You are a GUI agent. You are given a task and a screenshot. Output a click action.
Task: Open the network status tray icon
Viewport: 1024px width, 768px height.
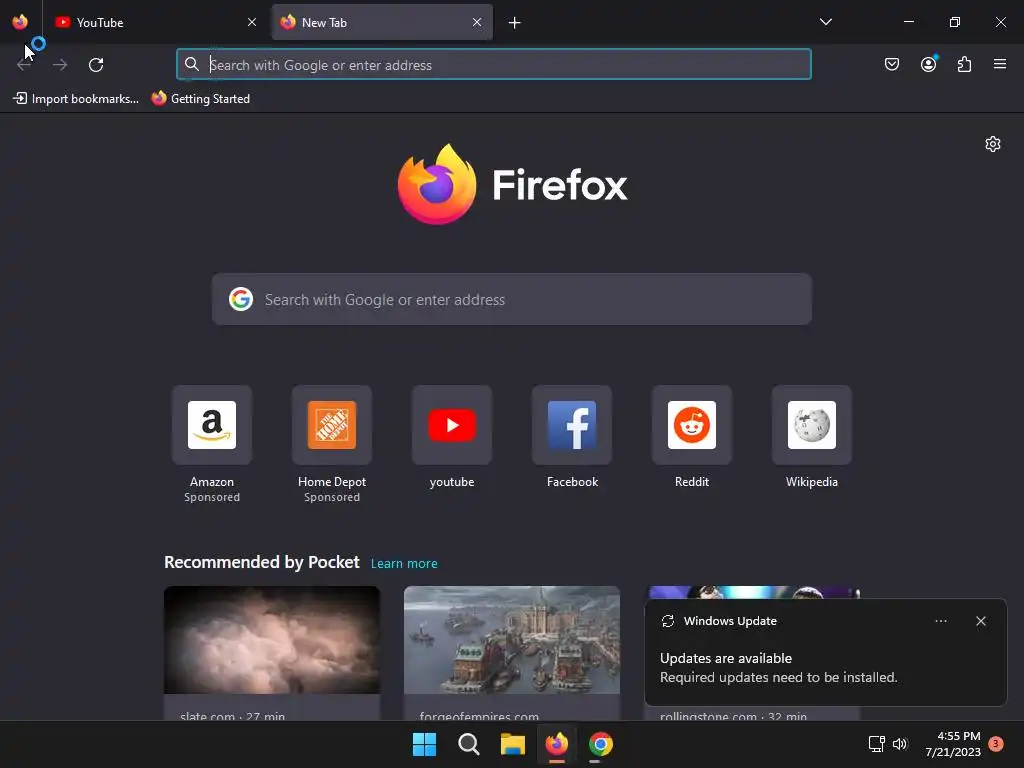[876, 744]
